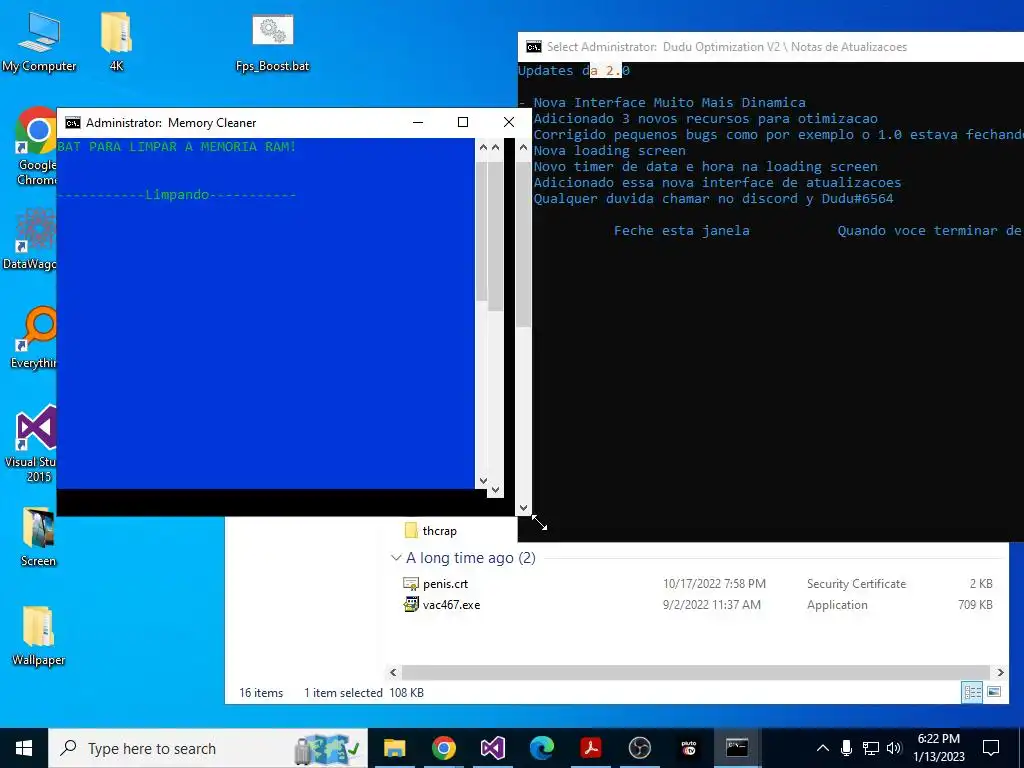The width and height of the screenshot is (1024, 768).
Task: Open Microsoft Edge from the taskbar
Action: 541,748
